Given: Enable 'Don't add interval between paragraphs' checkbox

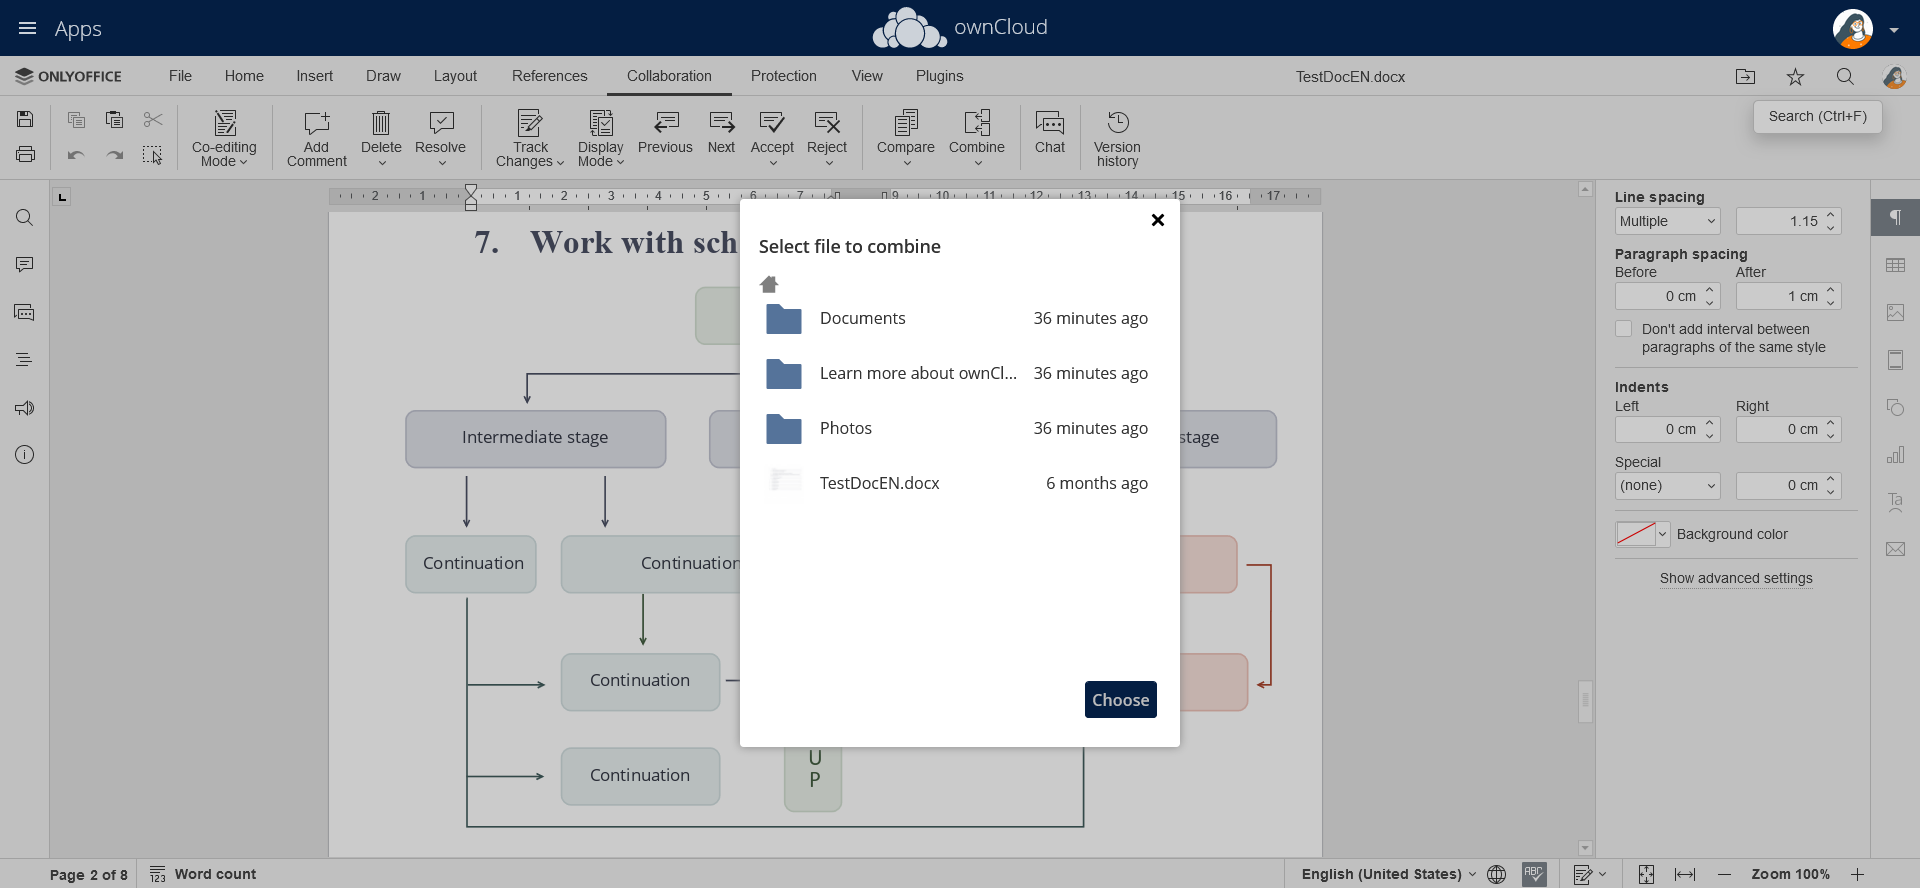Looking at the screenshot, I should (1624, 329).
